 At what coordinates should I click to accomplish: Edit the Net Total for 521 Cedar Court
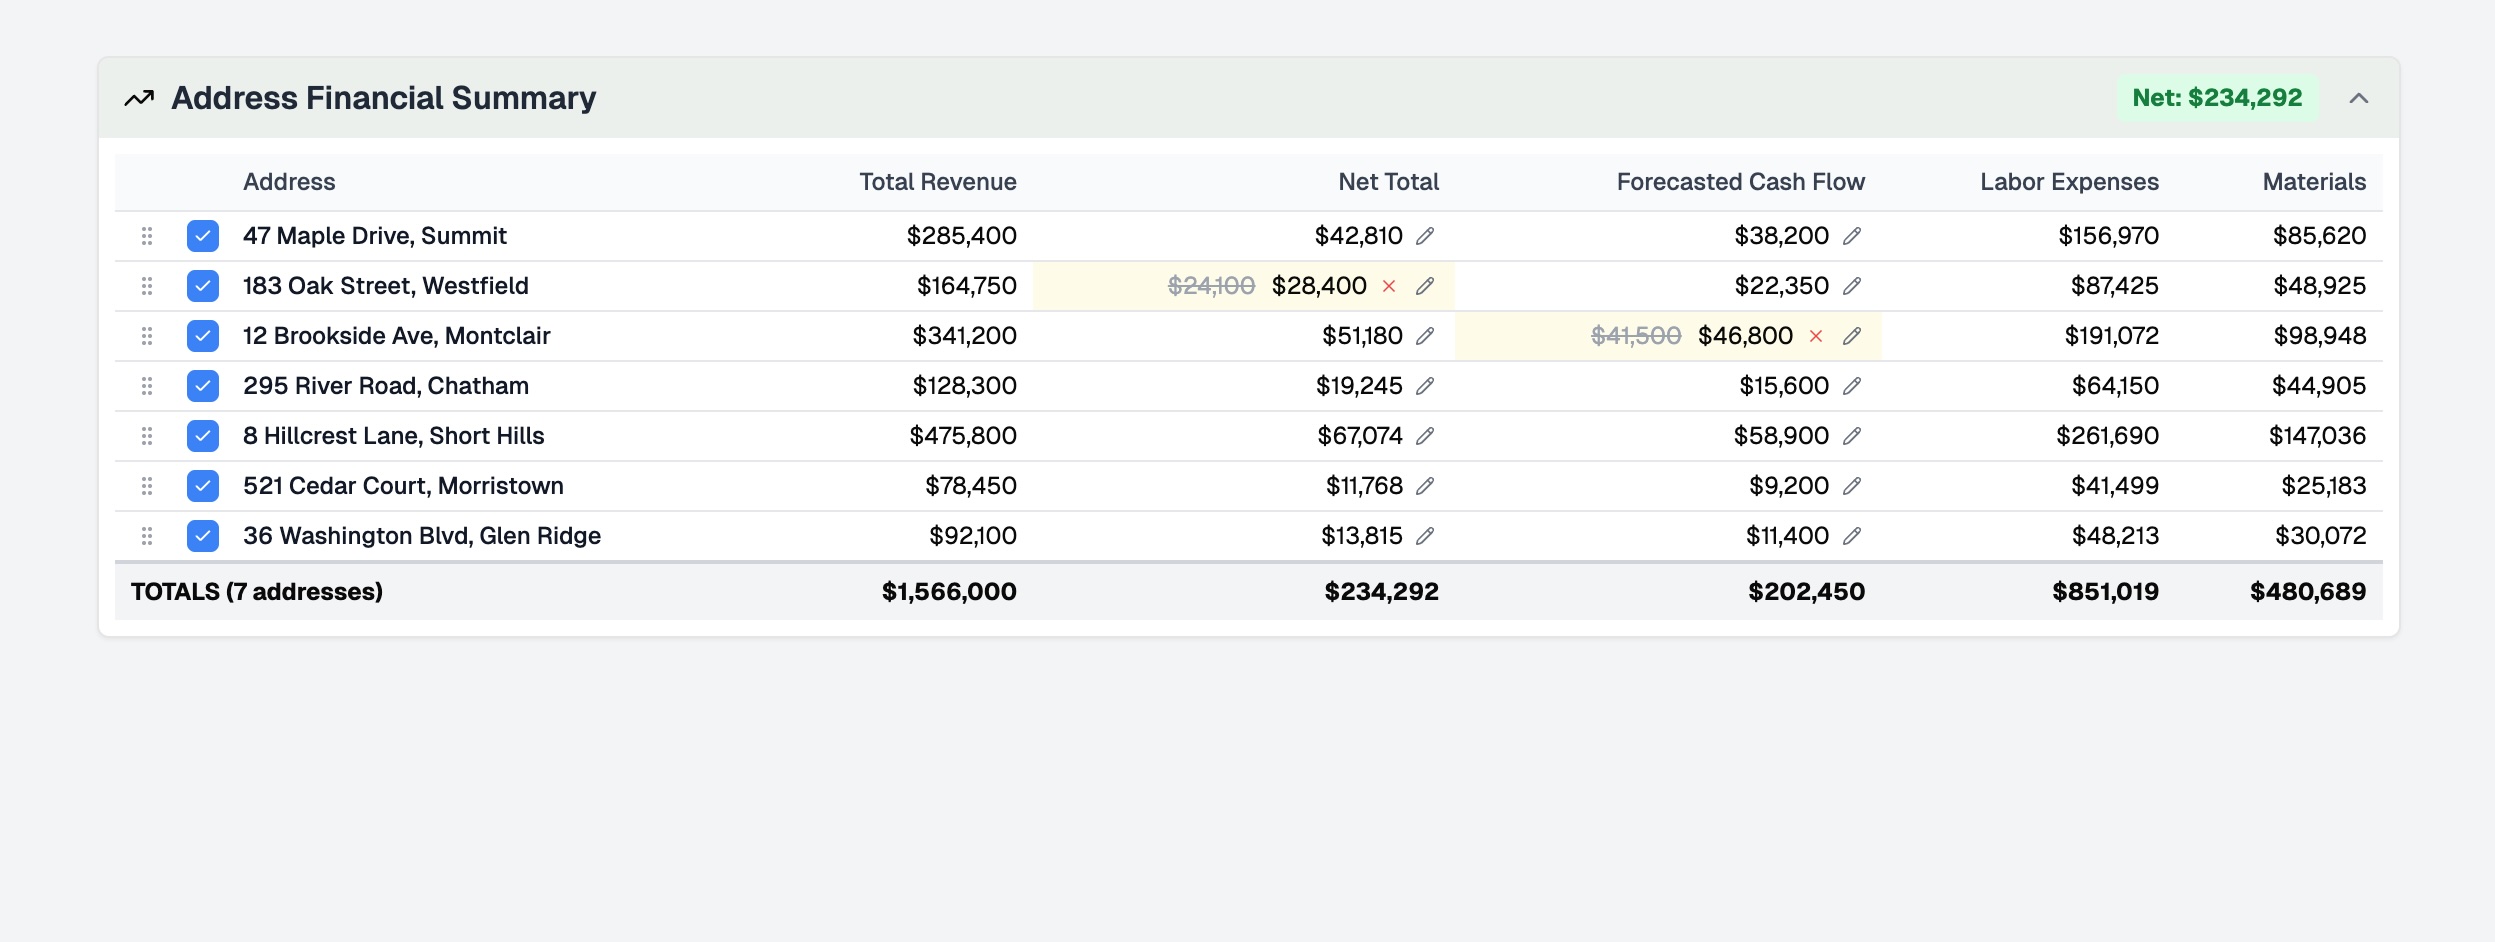(1427, 485)
